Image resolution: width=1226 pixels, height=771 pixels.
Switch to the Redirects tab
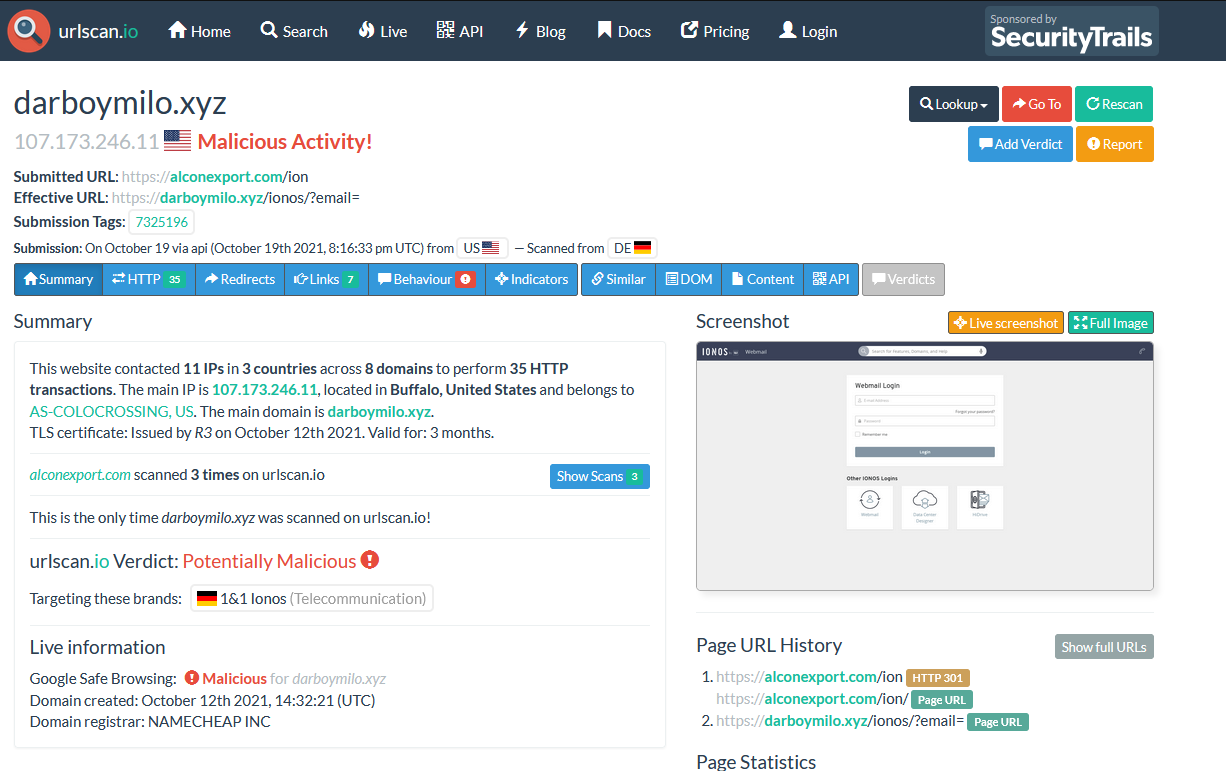coord(240,279)
